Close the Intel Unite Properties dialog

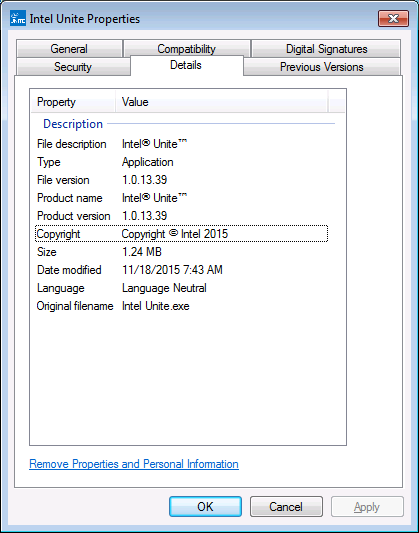pos(393,18)
